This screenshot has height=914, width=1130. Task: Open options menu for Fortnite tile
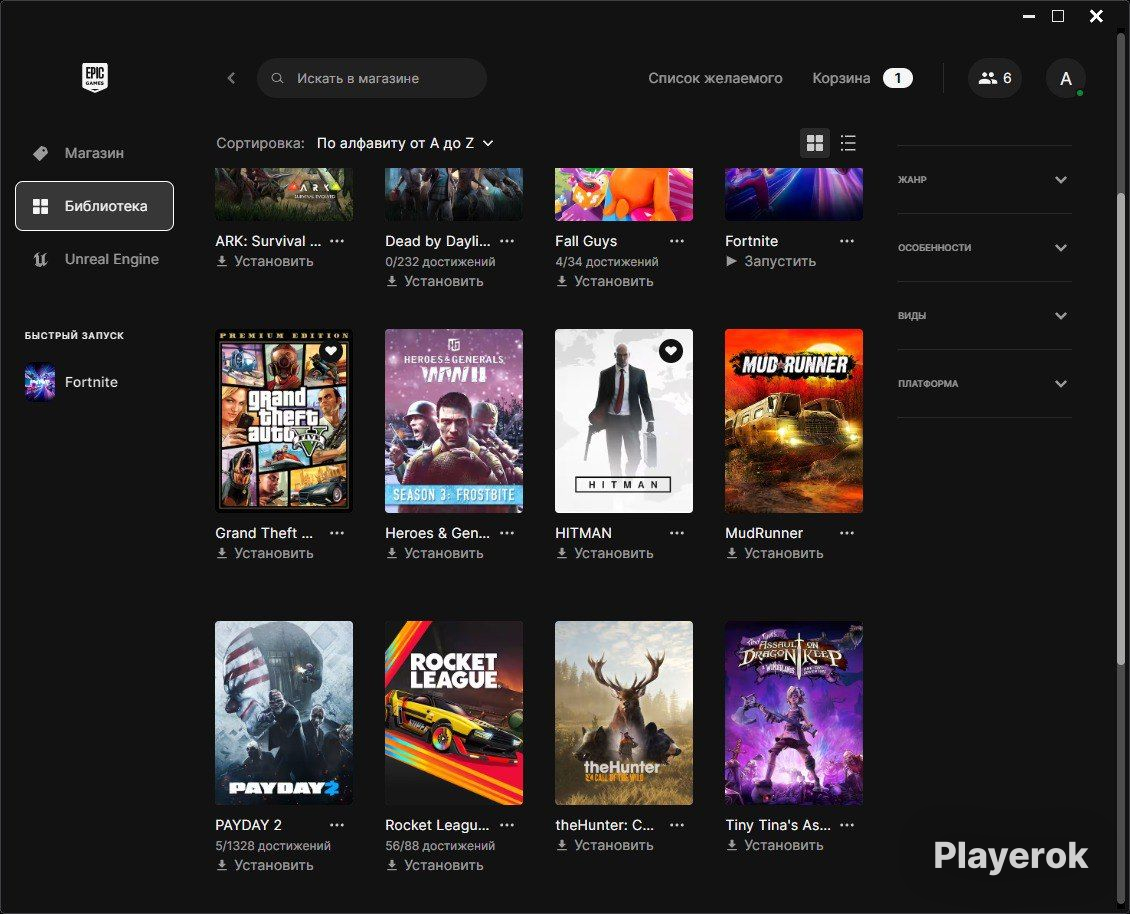point(847,241)
